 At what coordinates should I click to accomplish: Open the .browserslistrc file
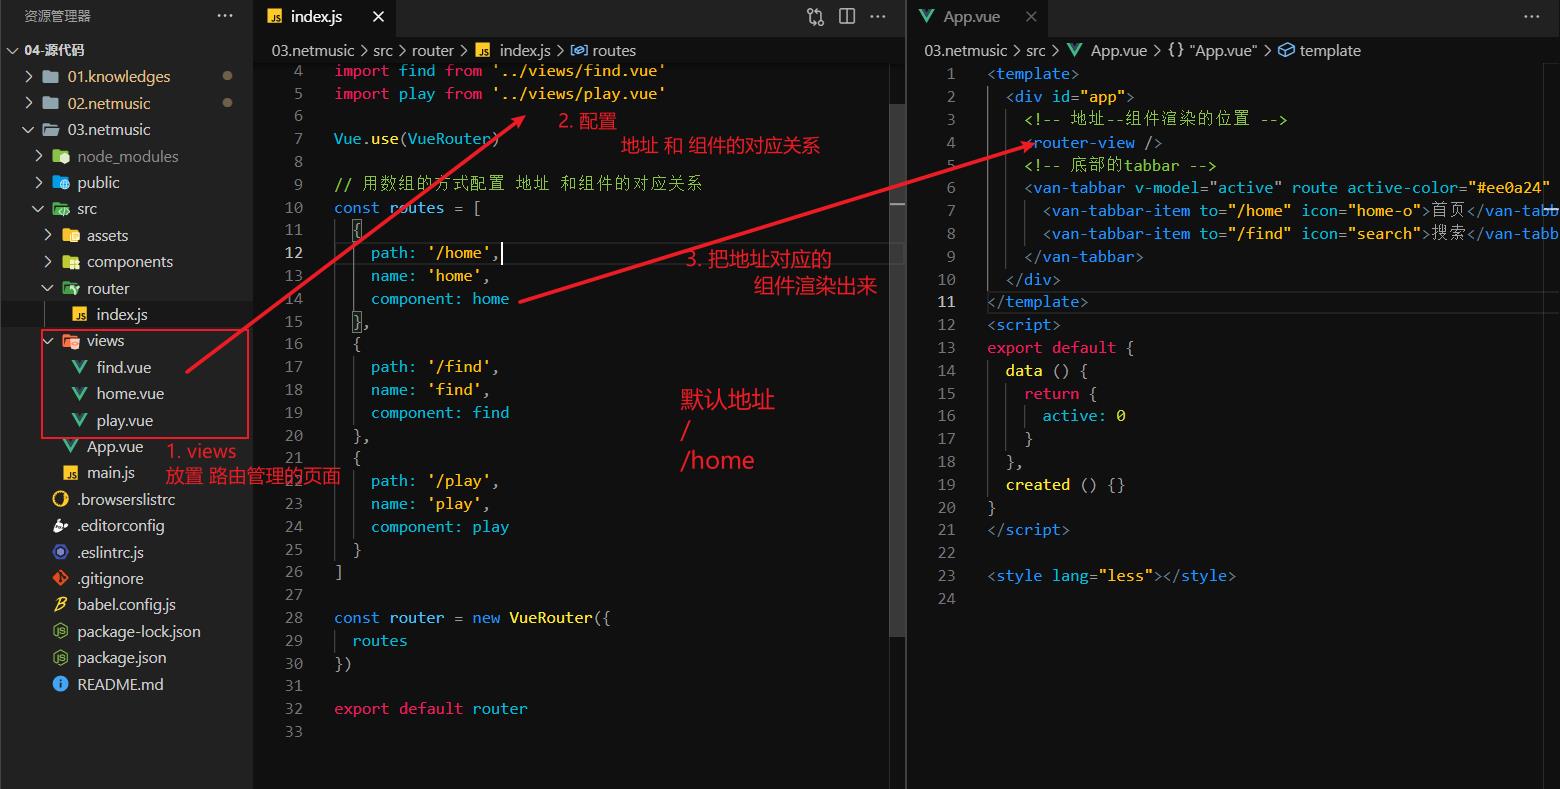[126, 499]
